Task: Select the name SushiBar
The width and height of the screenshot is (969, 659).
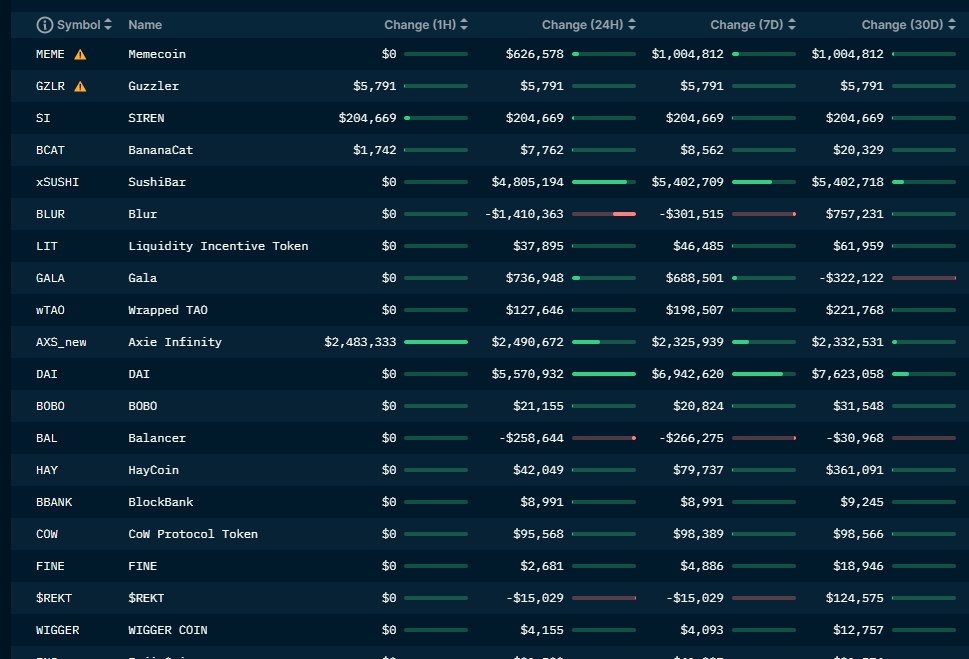Action: click(x=157, y=182)
